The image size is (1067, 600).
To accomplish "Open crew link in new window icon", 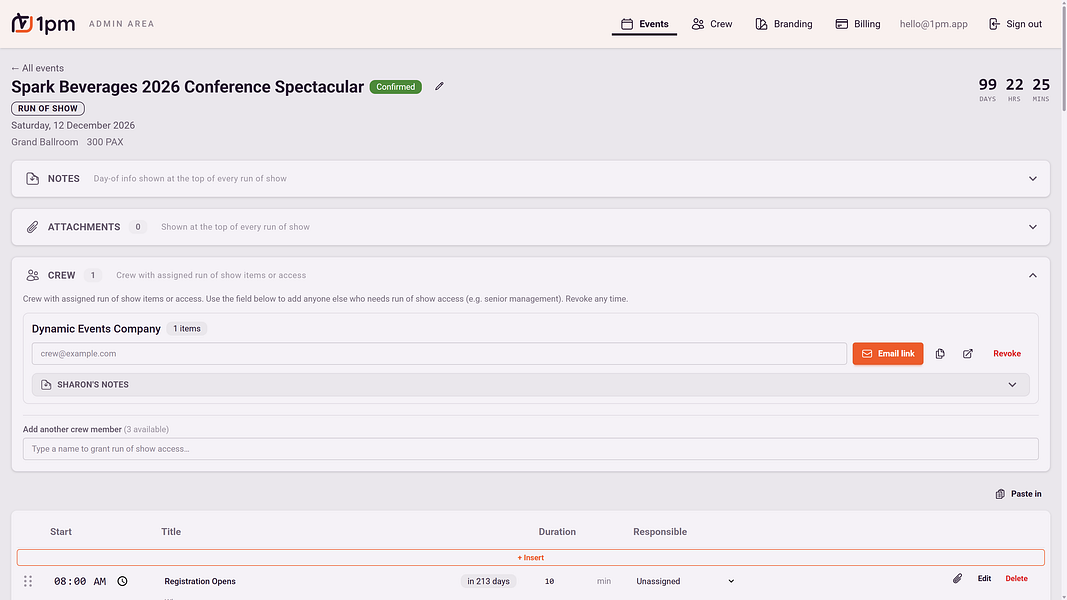I will coord(968,354).
